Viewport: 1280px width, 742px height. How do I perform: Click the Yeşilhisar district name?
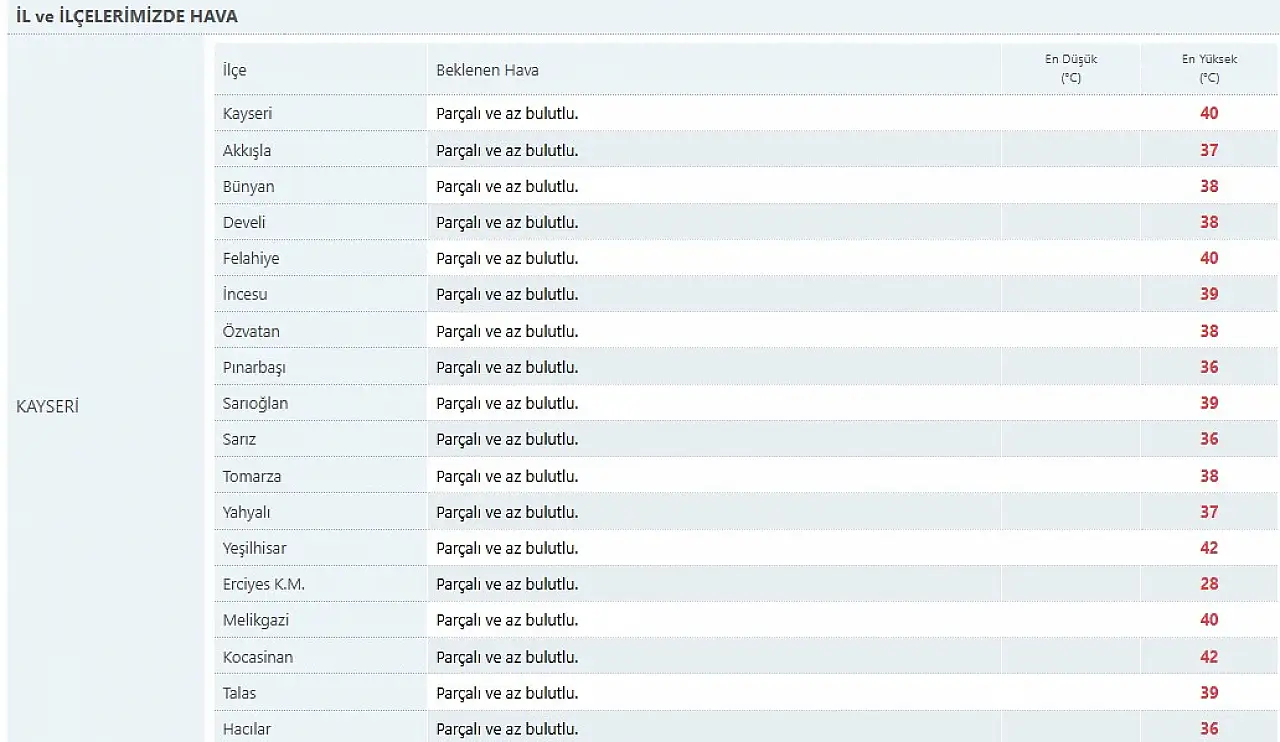(254, 548)
